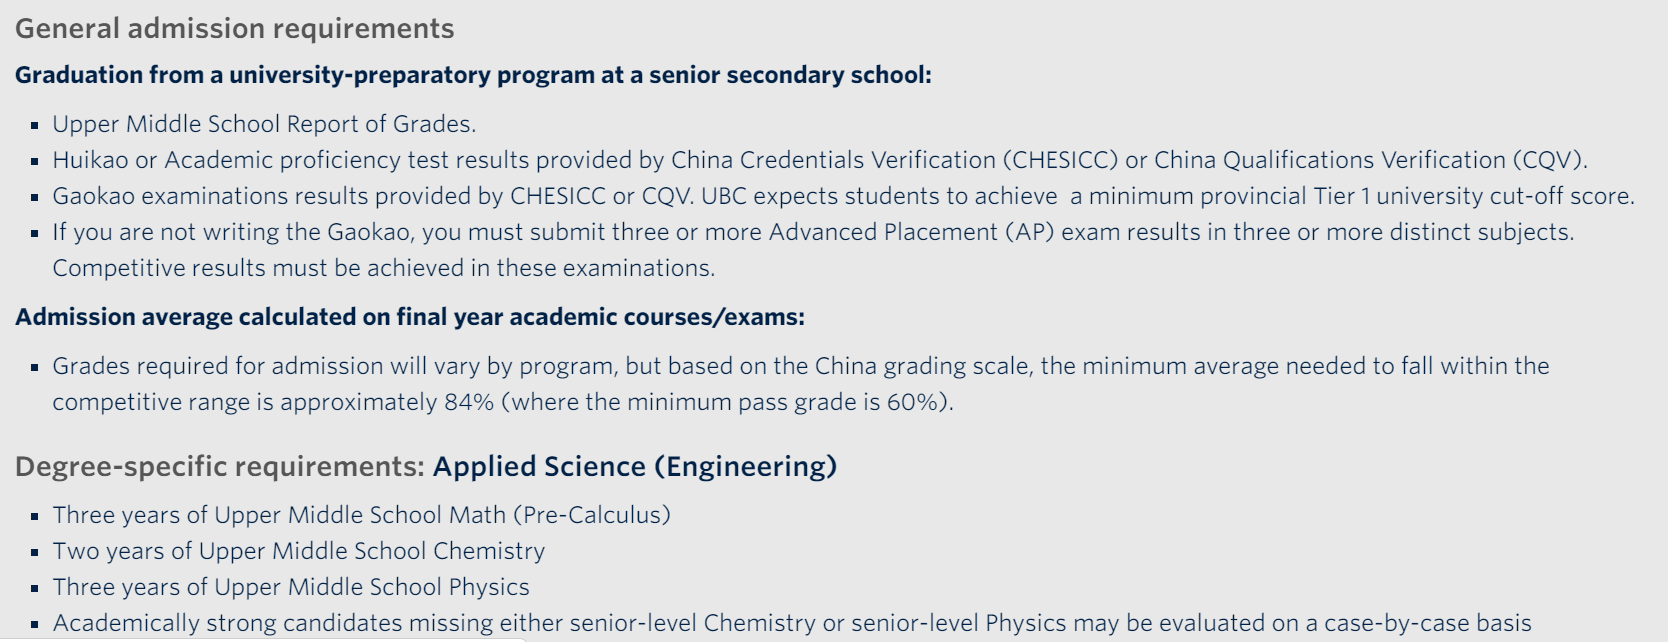Click the Applied Science (Engineering) heading text
Image resolution: width=1668 pixels, height=642 pixels.
[x=635, y=467]
